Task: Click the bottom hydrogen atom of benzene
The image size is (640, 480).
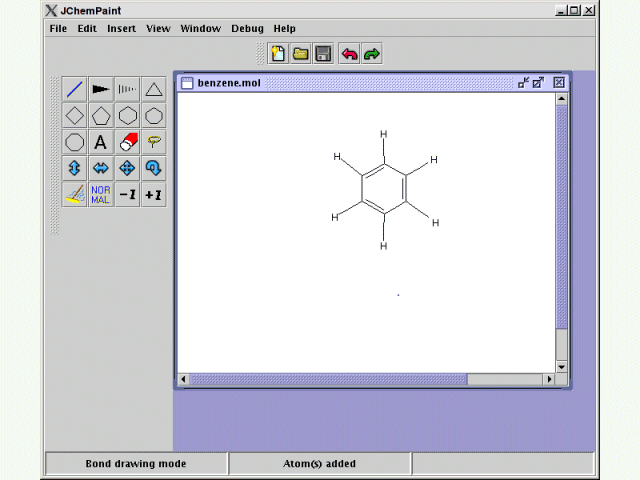Action: (384, 246)
